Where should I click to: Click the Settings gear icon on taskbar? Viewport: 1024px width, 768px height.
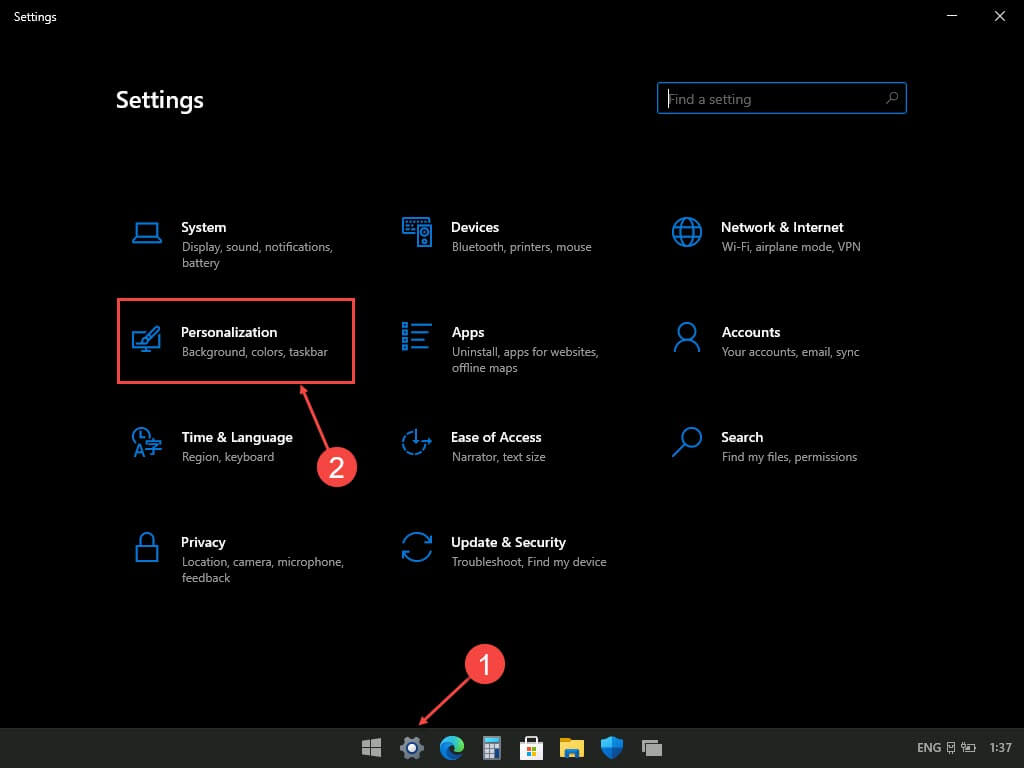pyautogui.click(x=411, y=748)
